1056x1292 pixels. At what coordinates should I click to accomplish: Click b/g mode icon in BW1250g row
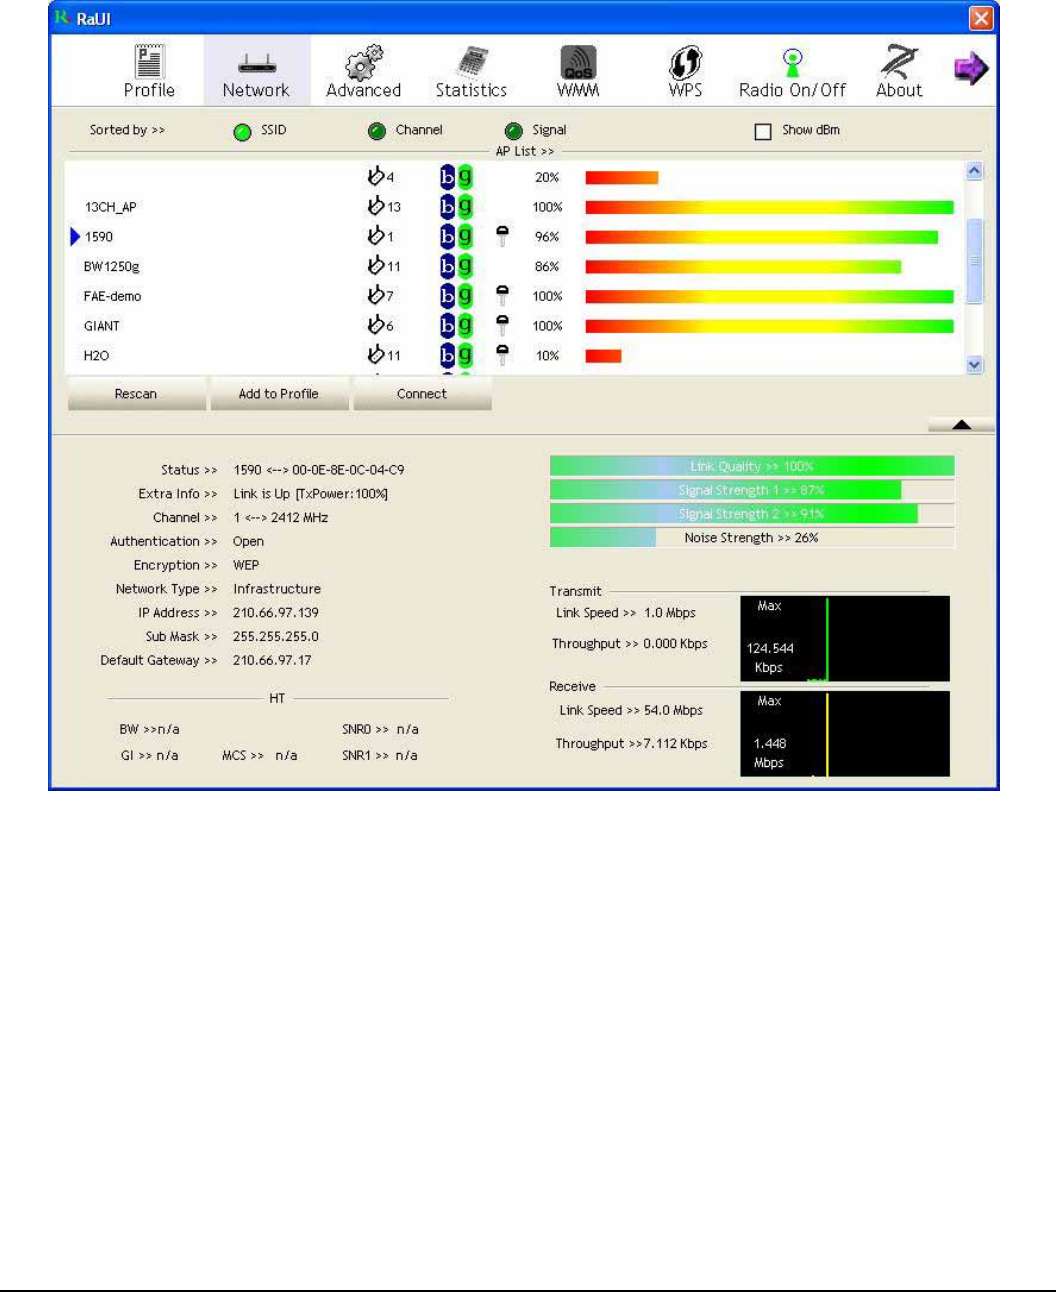(456, 266)
